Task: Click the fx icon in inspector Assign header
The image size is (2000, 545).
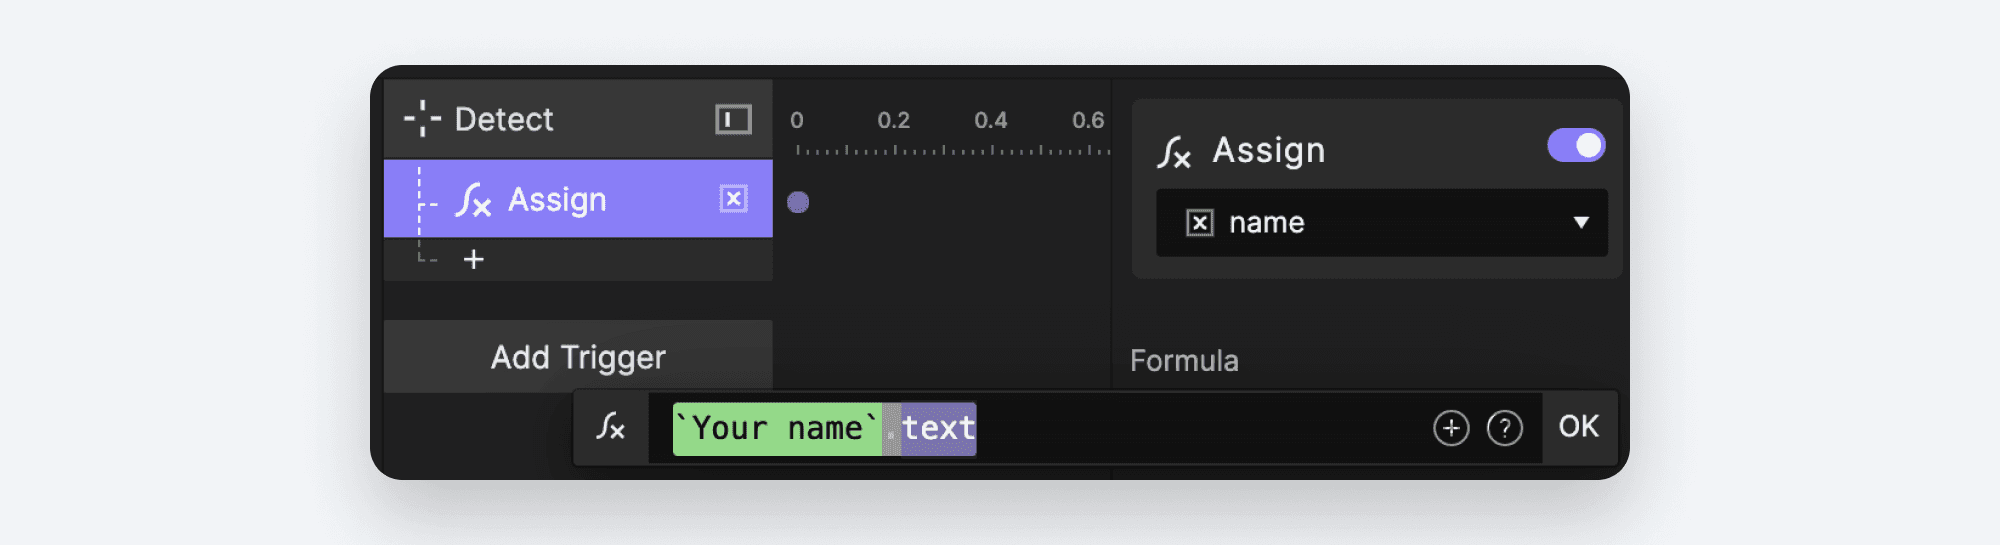Action: [1174, 152]
